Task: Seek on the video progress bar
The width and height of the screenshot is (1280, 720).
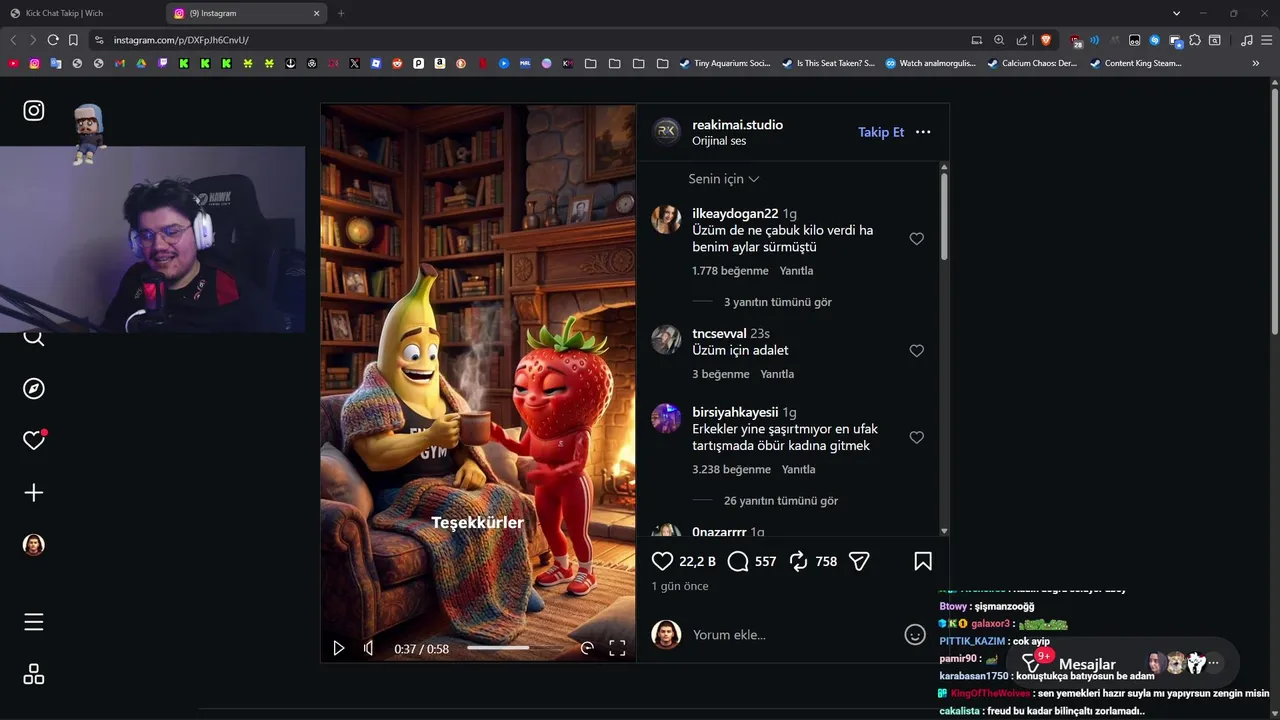Action: point(515,648)
